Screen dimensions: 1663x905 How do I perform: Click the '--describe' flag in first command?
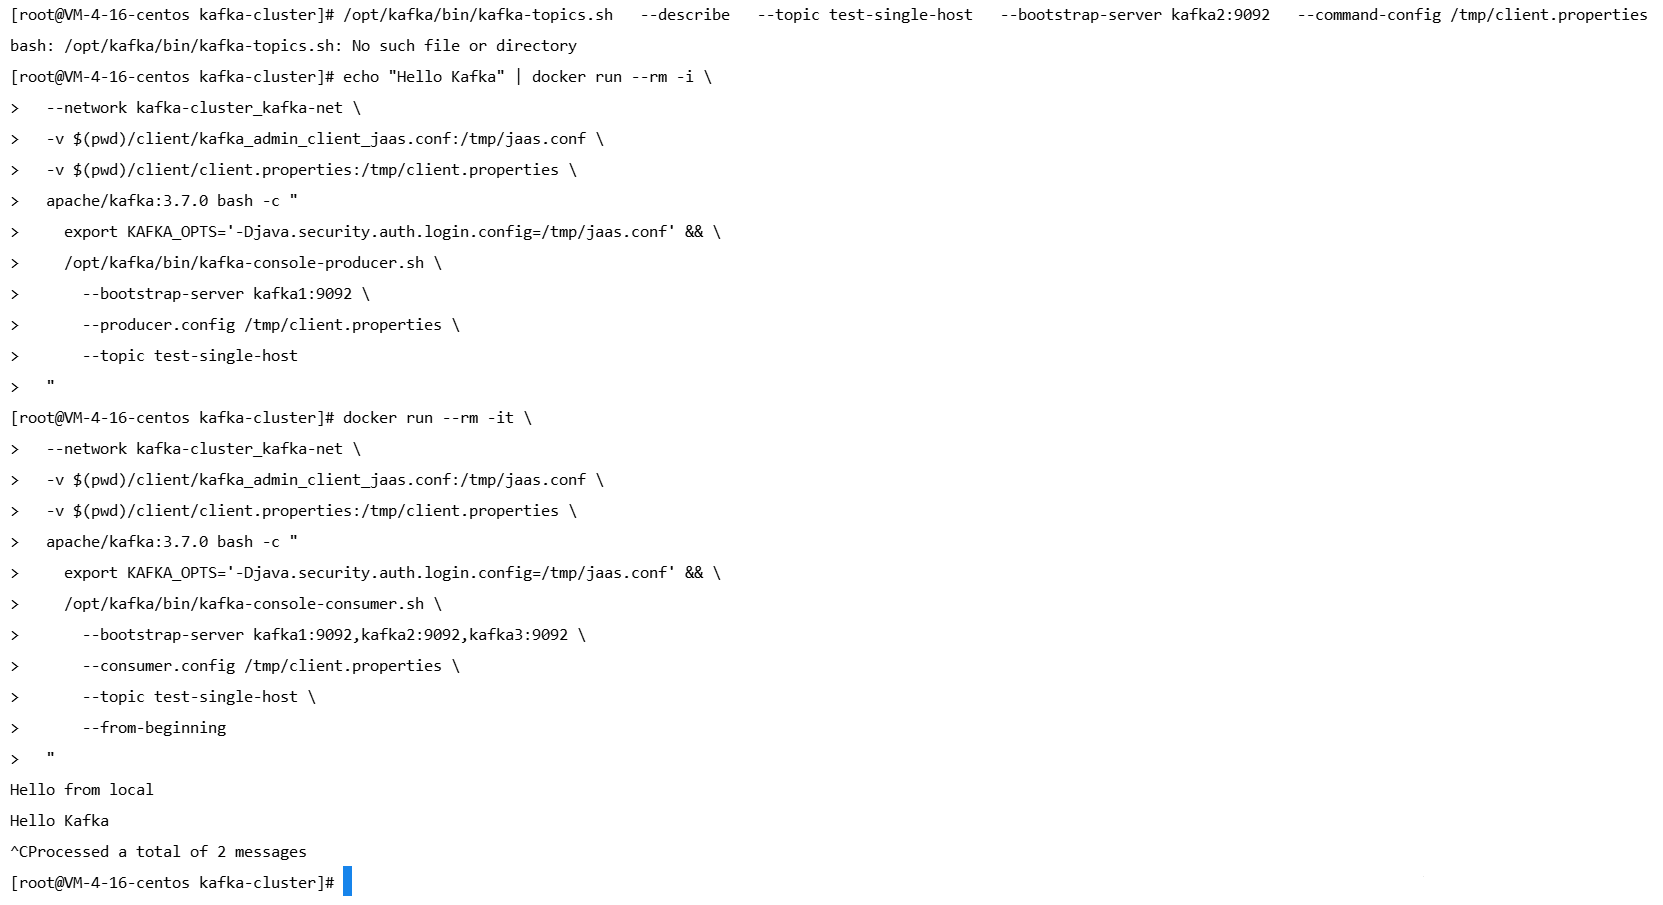pos(686,15)
